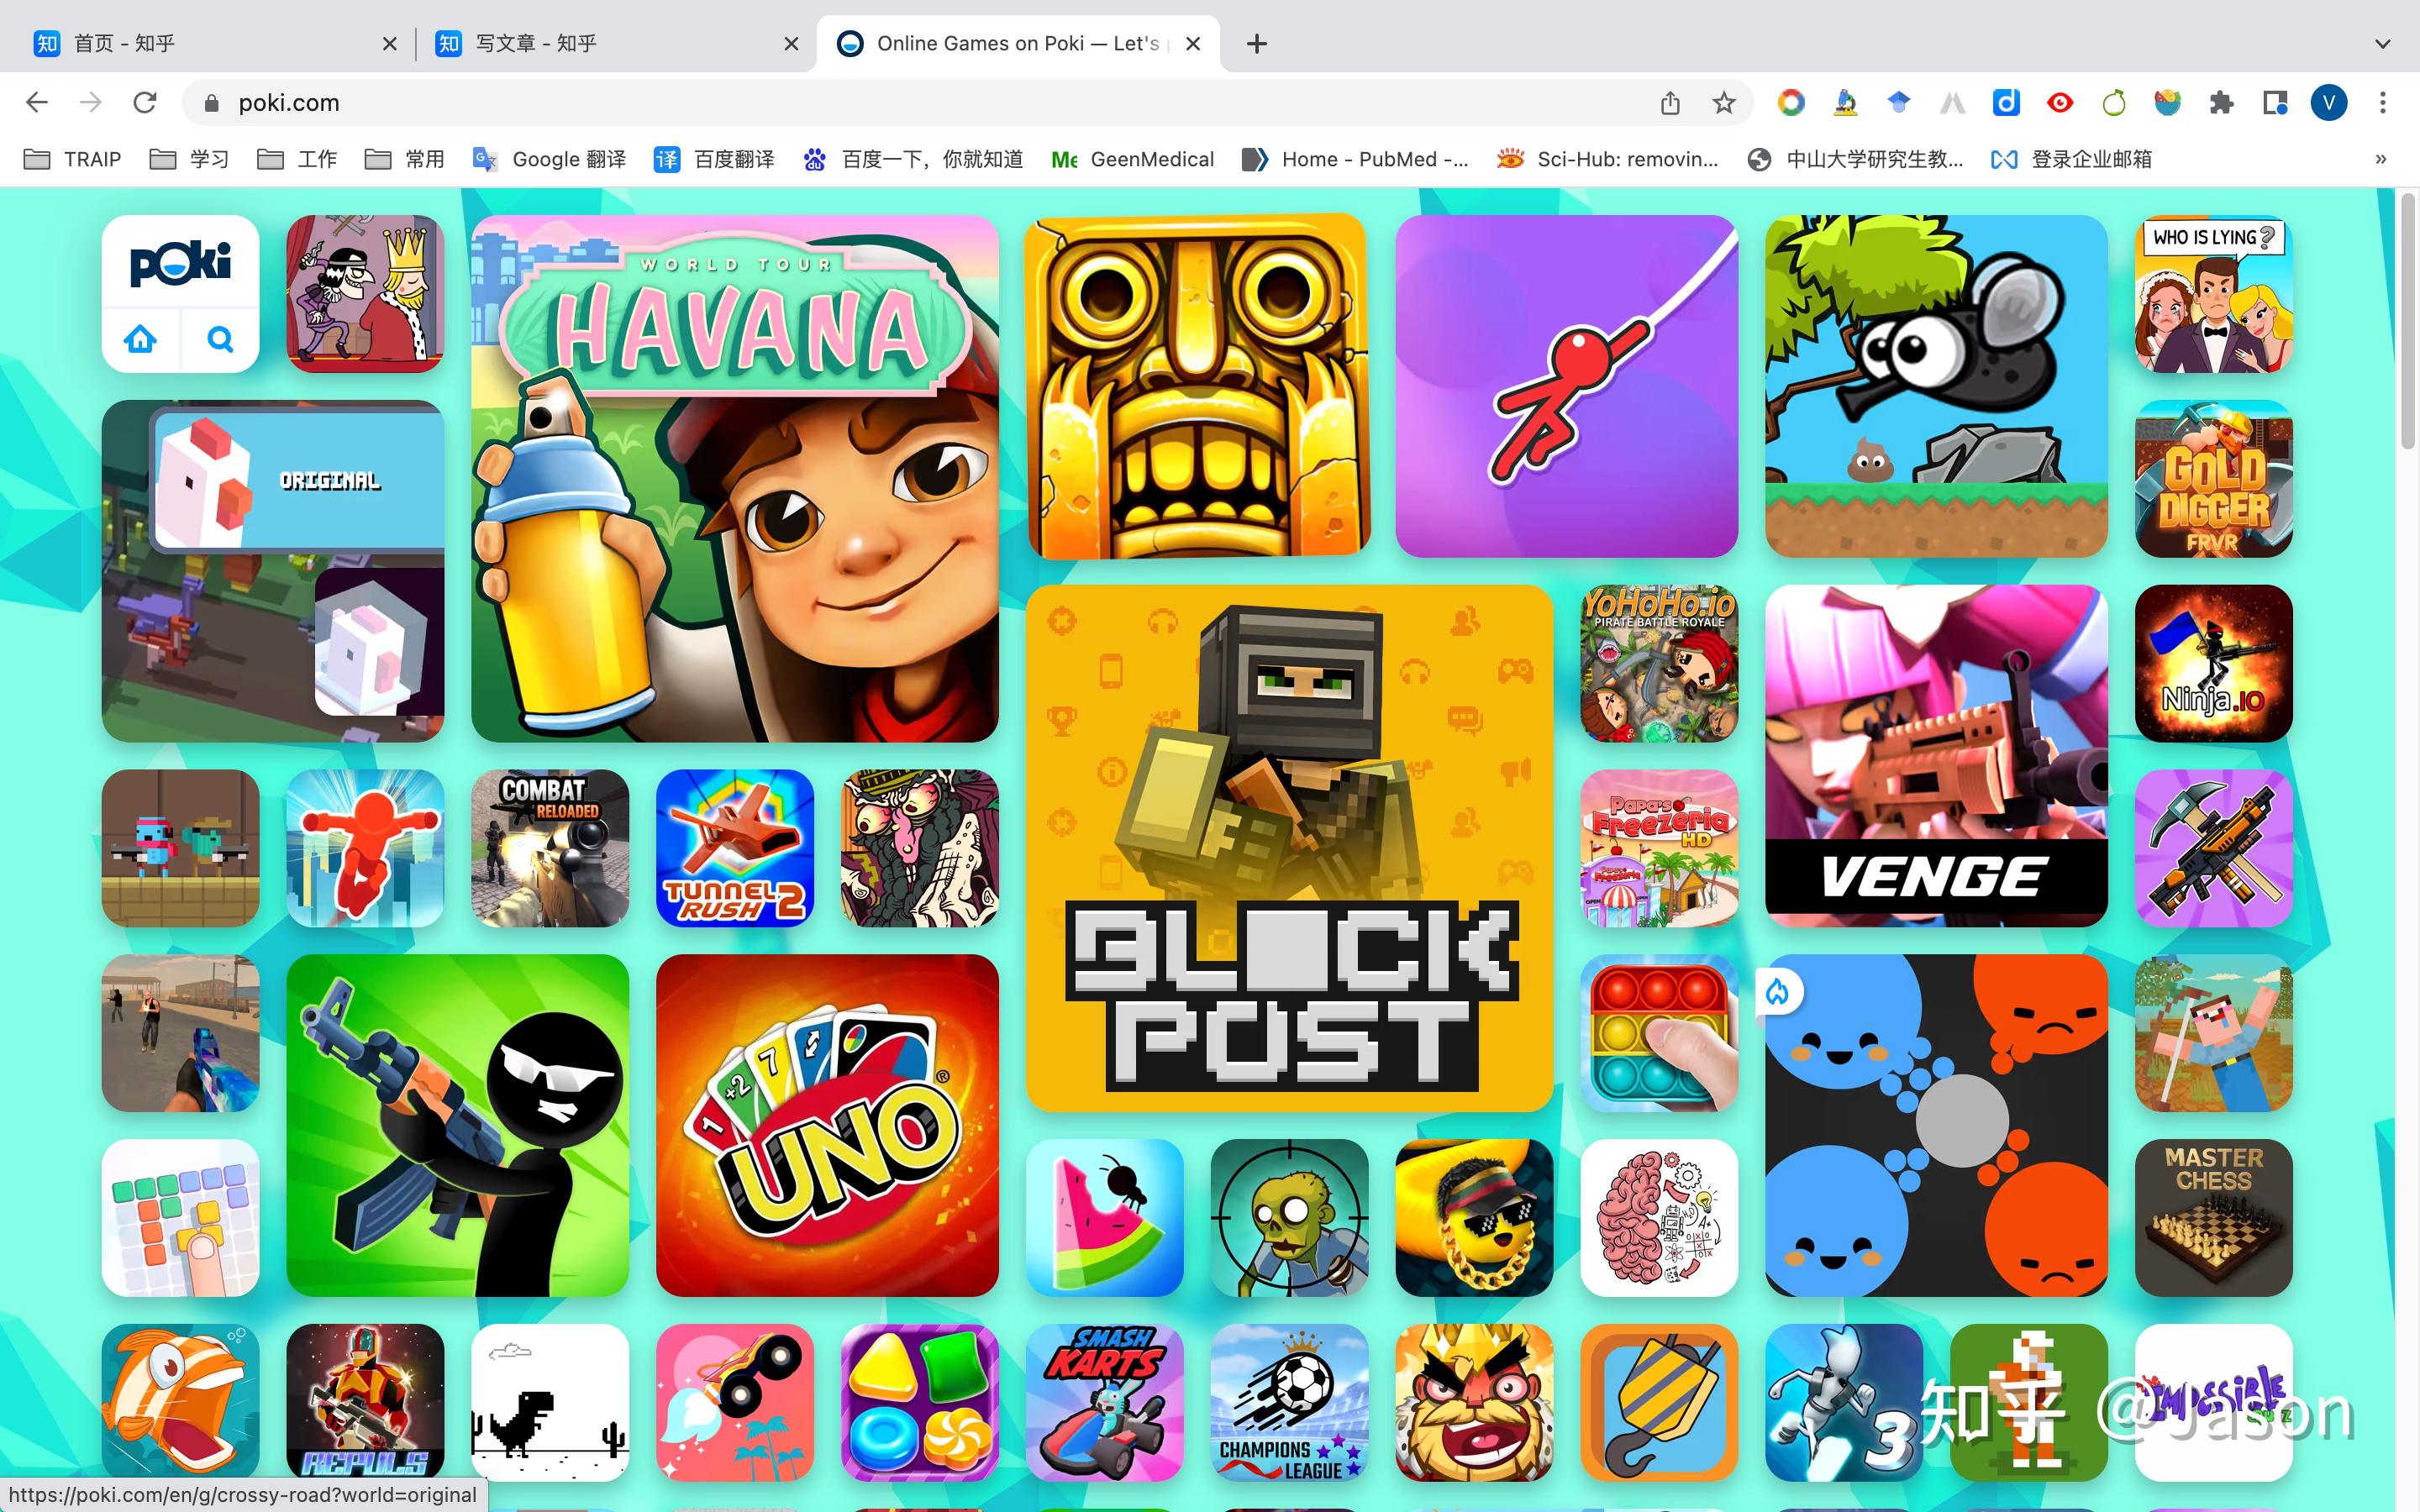Click the poki.com address bar

(x=900, y=103)
